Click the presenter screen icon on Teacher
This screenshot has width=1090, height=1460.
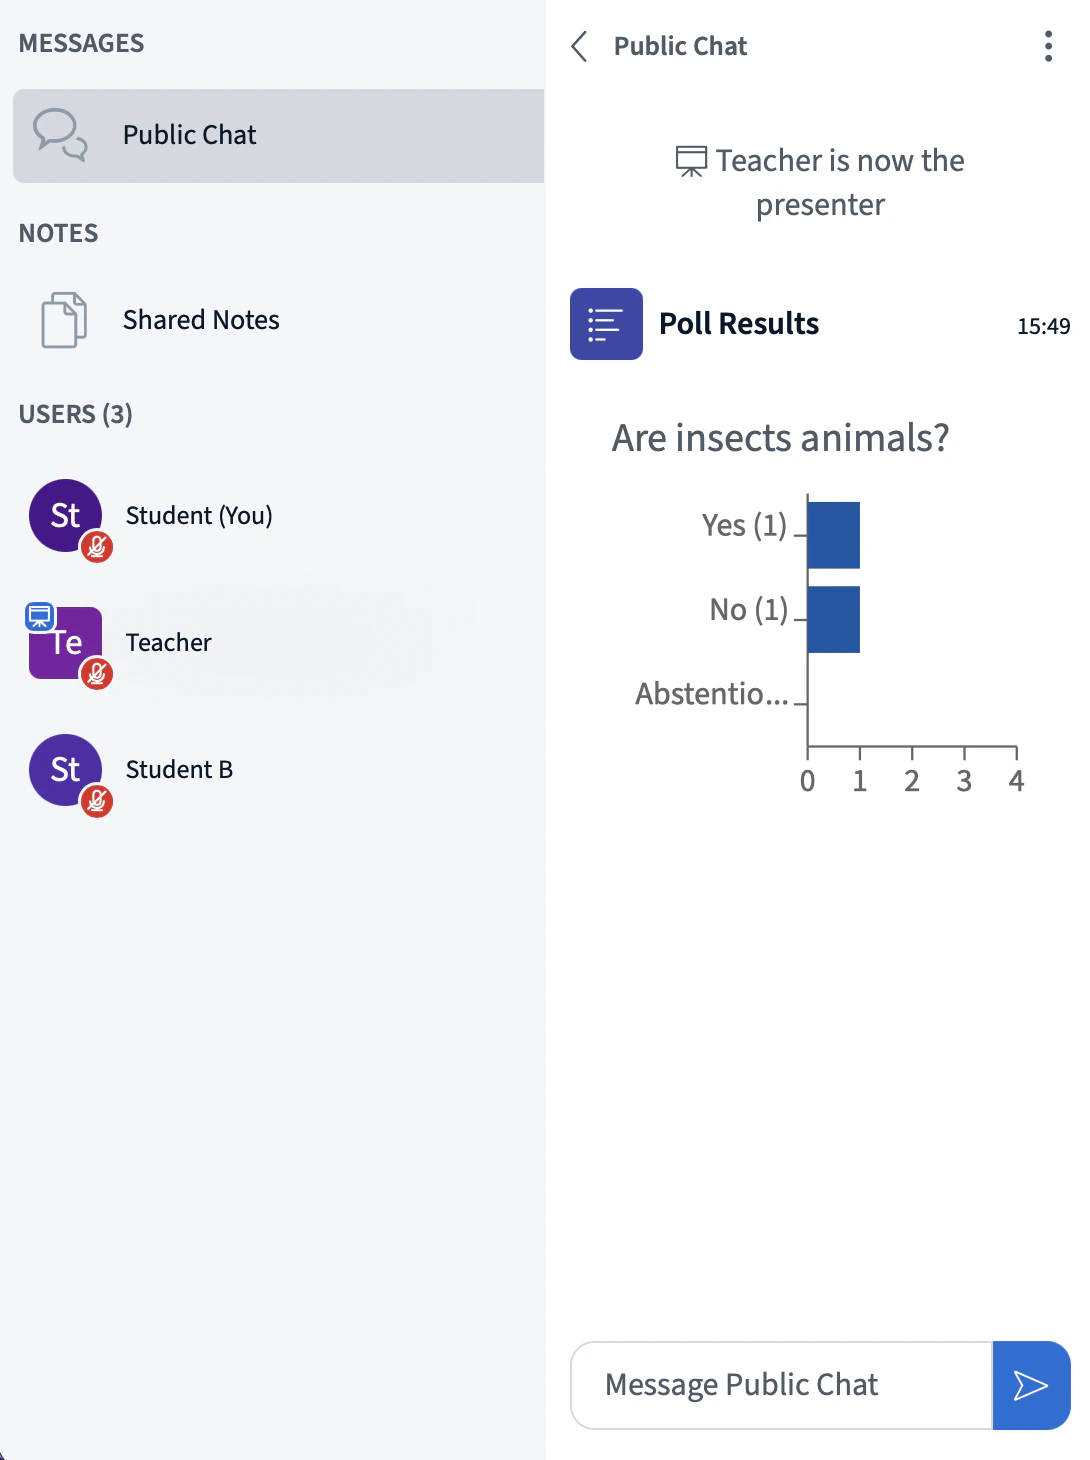tap(39, 615)
